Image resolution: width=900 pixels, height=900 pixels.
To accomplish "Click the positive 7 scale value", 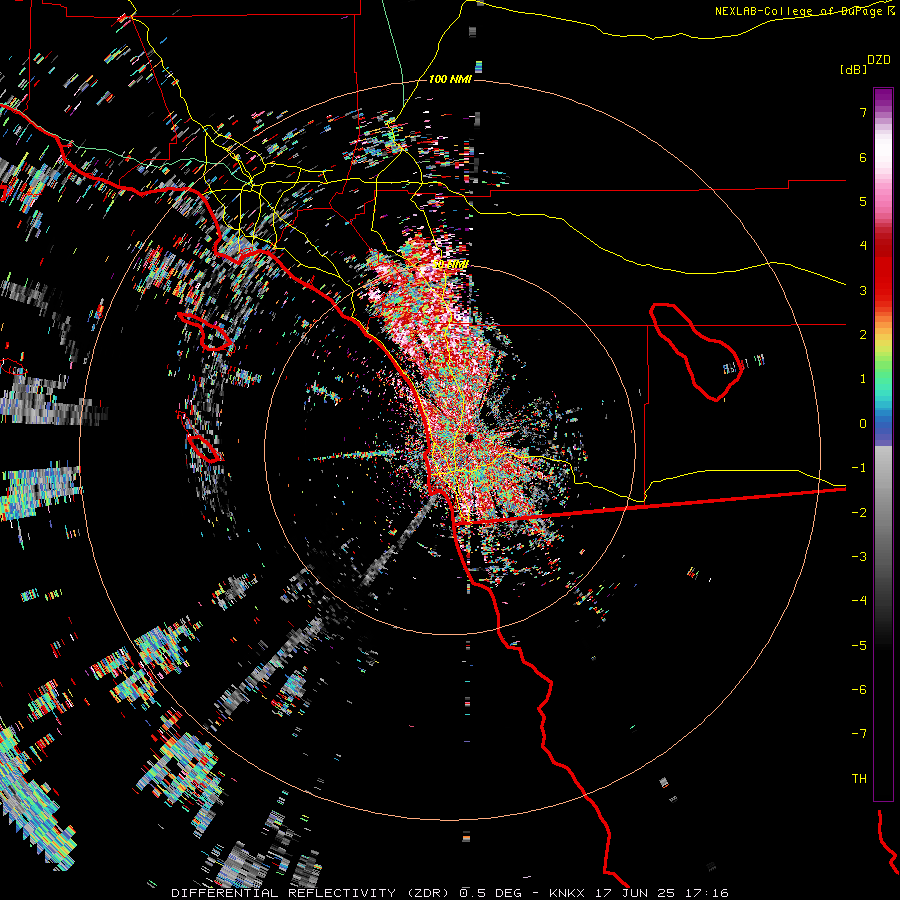I will (x=863, y=112).
